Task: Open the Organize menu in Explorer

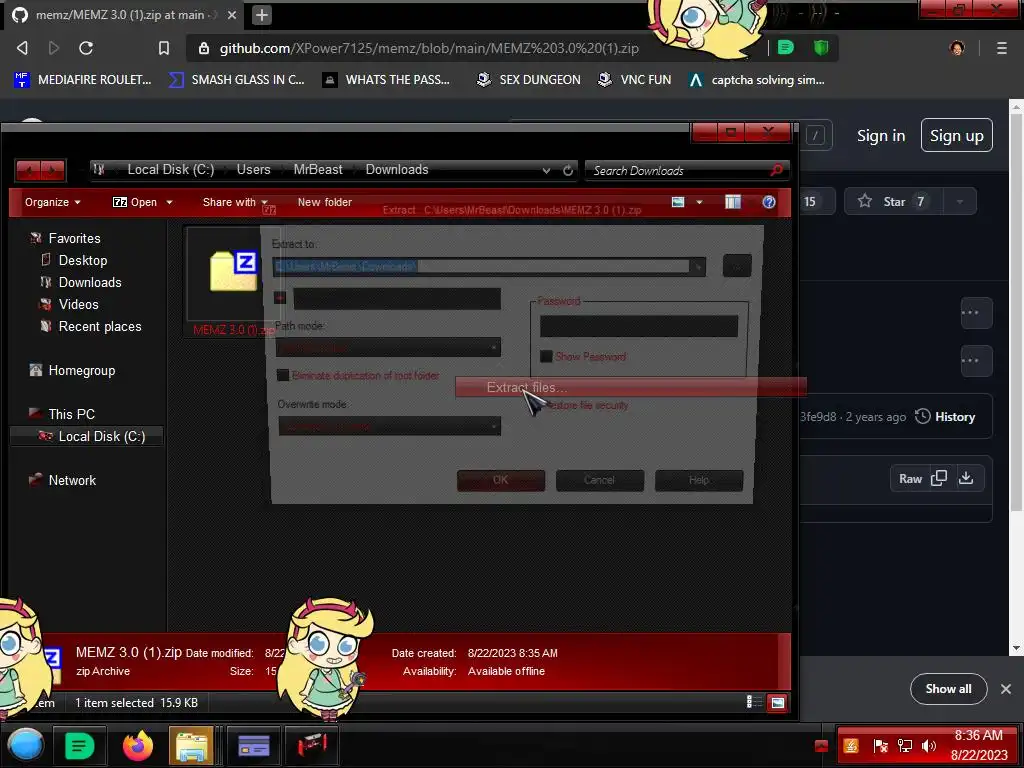Action: coord(52,202)
